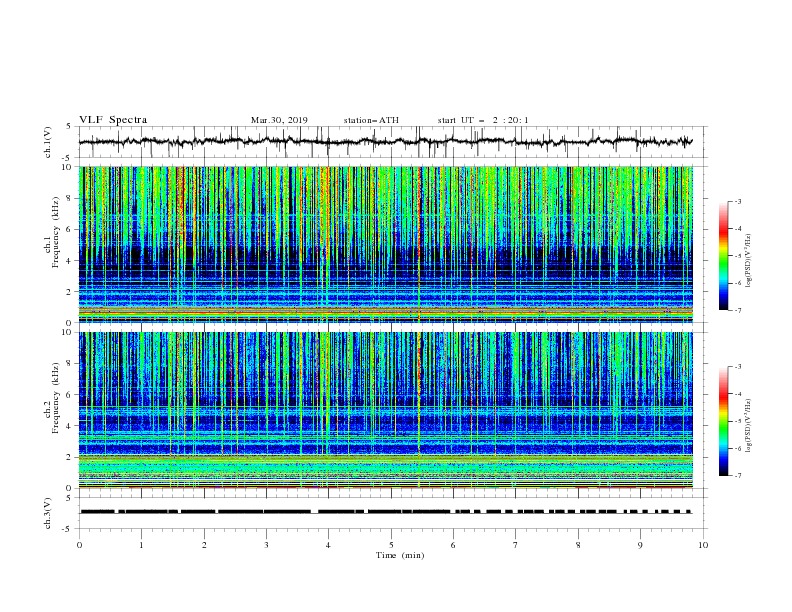Click the time axis tick label "4"
The width and height of the screenshot is (792, 612).
click(x=329, y=545)
